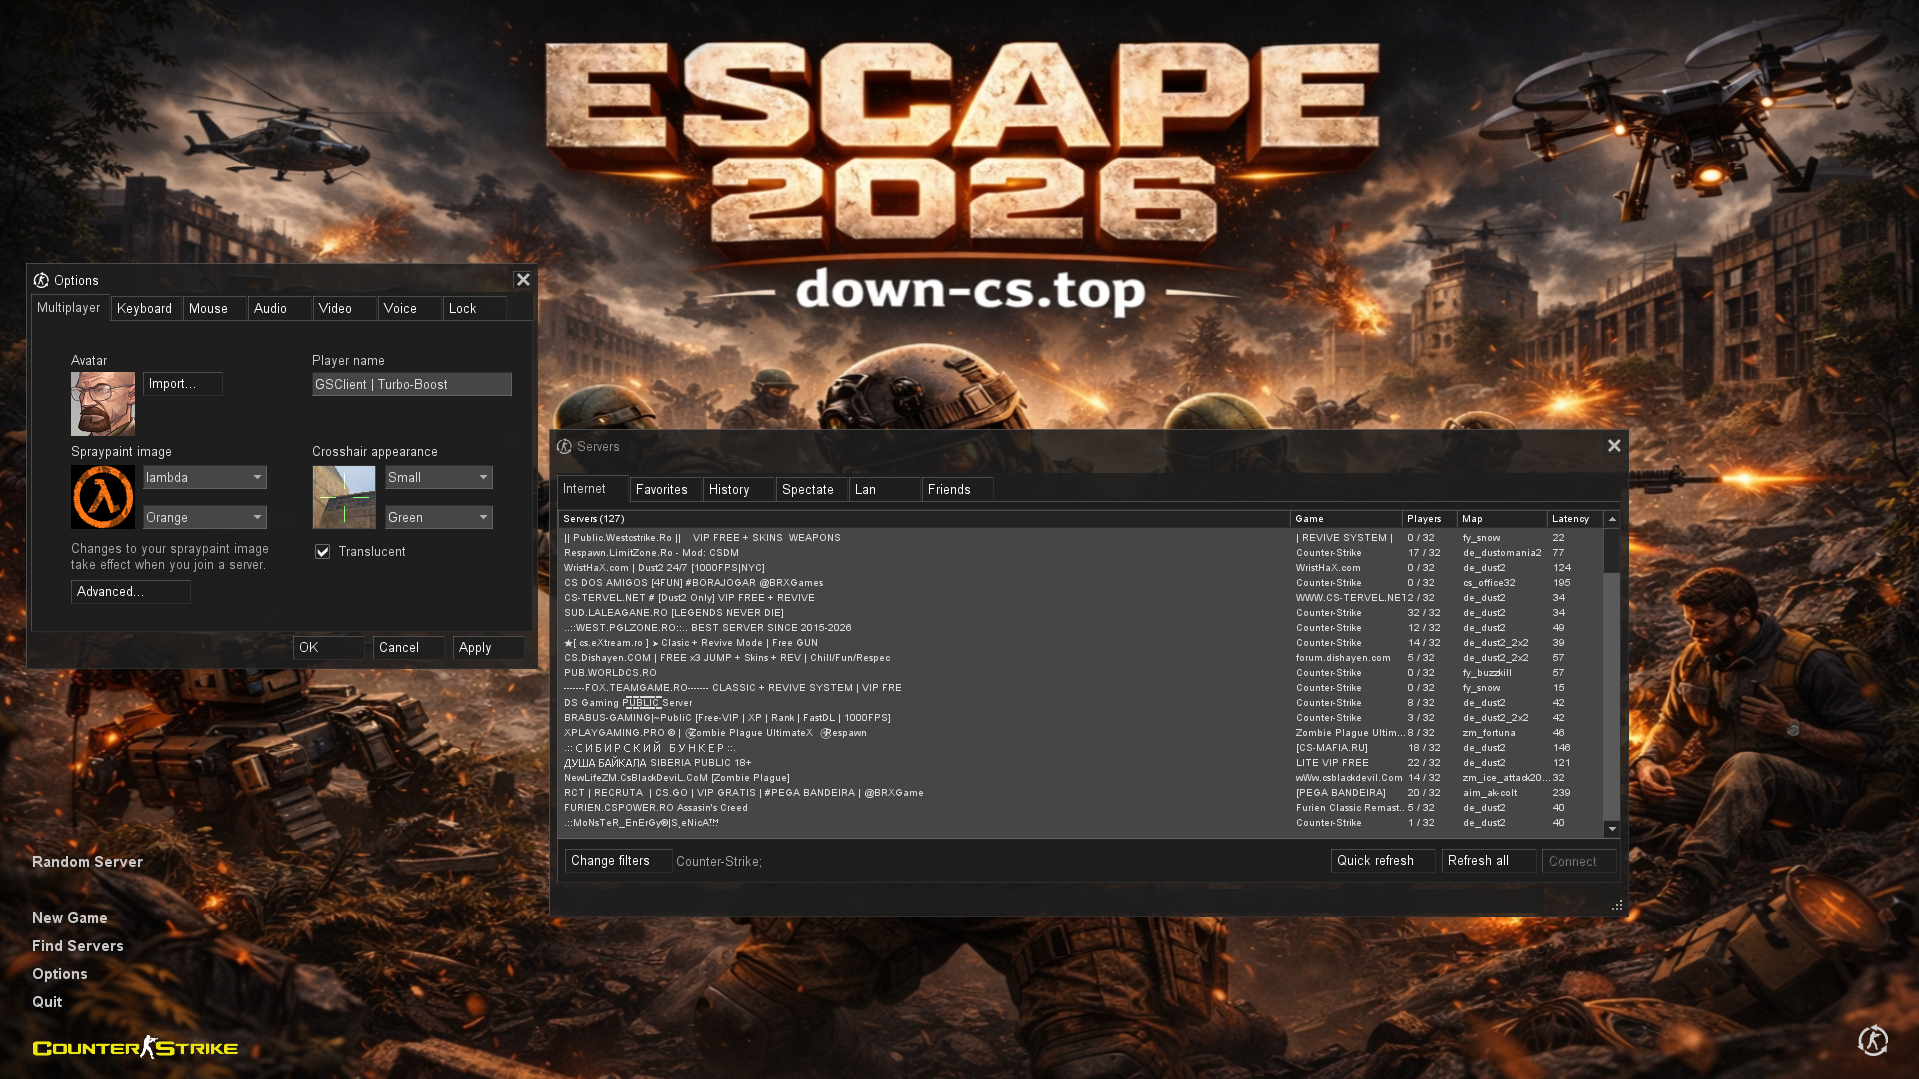The image size is (1919, 1079).
Task: Click the Counter-Strike emblem in bottom-right corner
Action: (1873, 1041)
